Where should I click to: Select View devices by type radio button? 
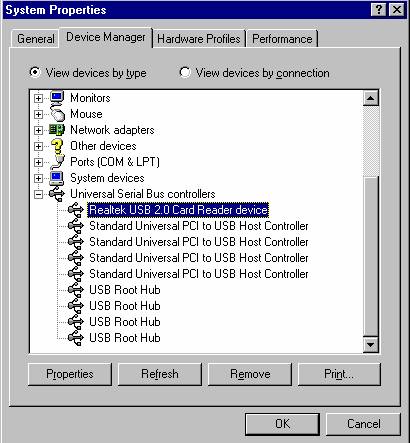pyautogui.click(x=35, y=72)
